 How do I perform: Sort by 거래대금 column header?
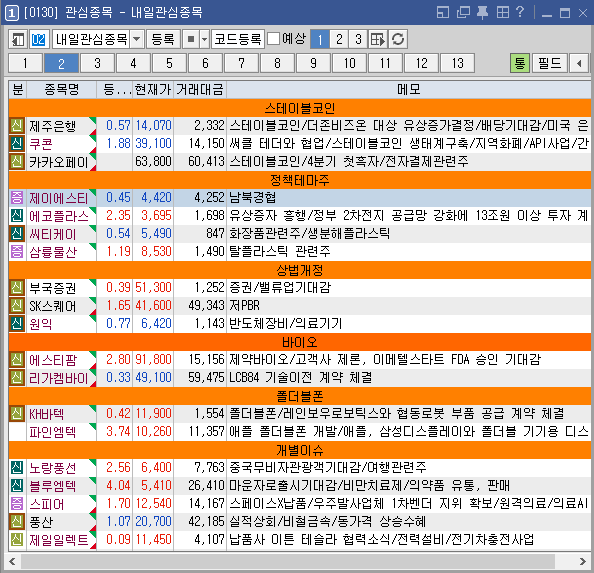click(x=200, y=90)
